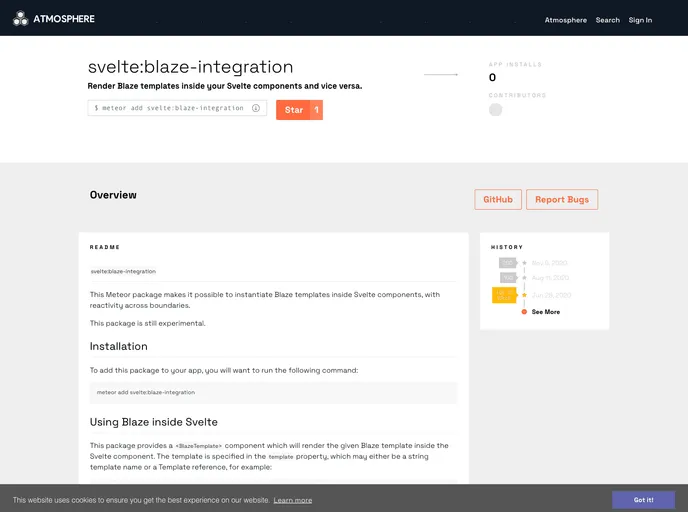Click the README code block meteor add command
The width and height of the screenshot is (688, 512).
point(273,393)
